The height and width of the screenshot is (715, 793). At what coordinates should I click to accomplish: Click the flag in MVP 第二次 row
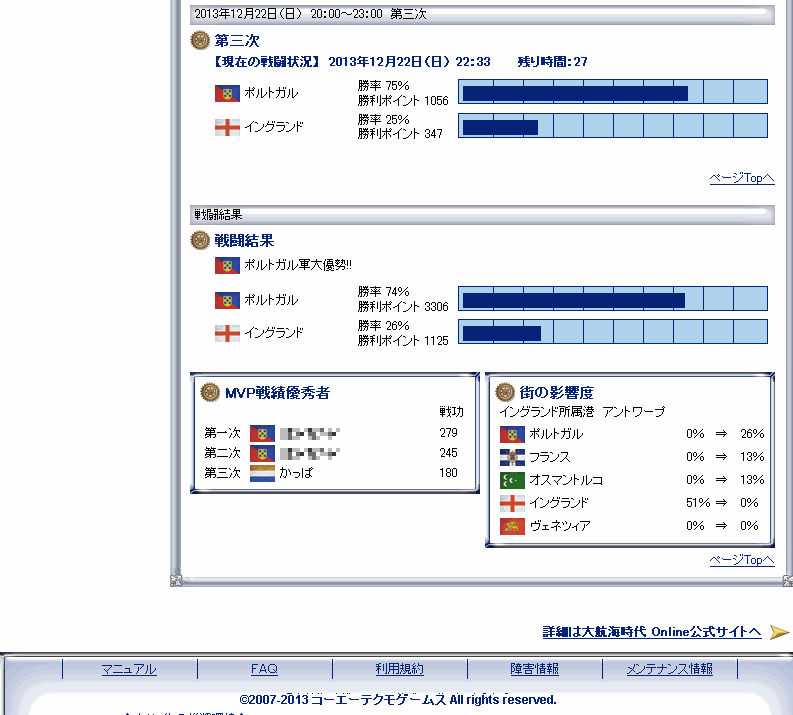(262, 454)
